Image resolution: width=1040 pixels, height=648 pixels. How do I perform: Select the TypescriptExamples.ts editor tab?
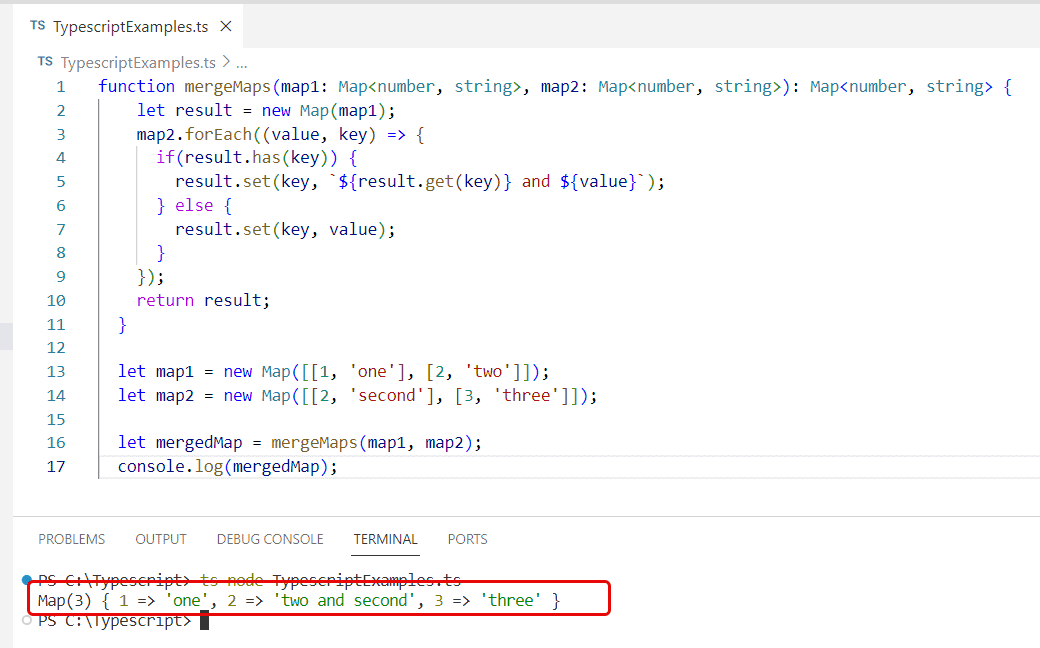tap(128, 27)
